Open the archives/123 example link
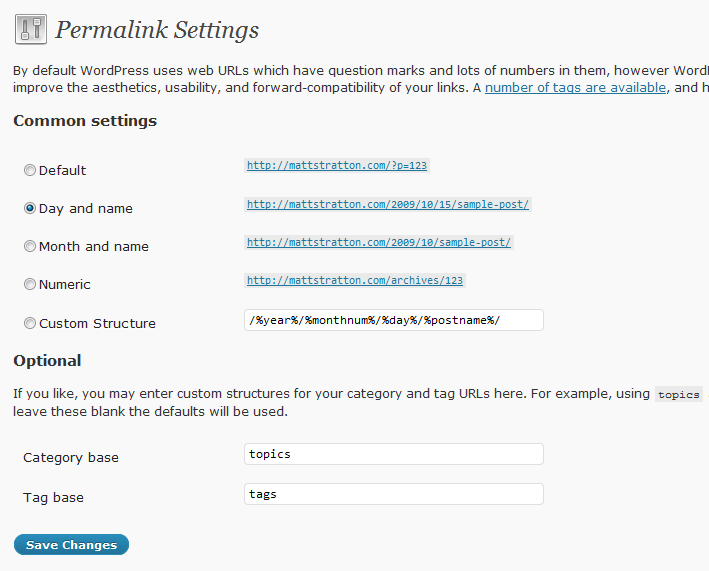The height and width of the screenshot is (571, 709). point(355,280)
